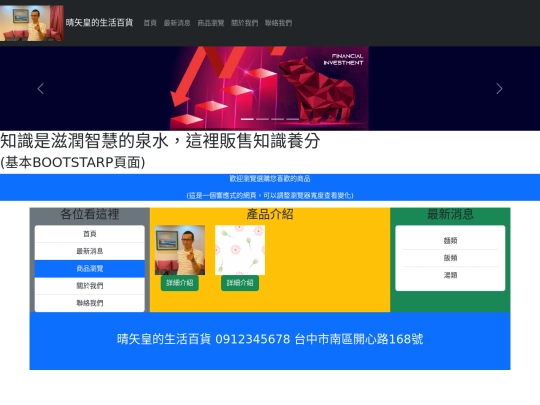Select 首頁 in top navbar
This screenshot has height=405, width=540.
point(150,23)
